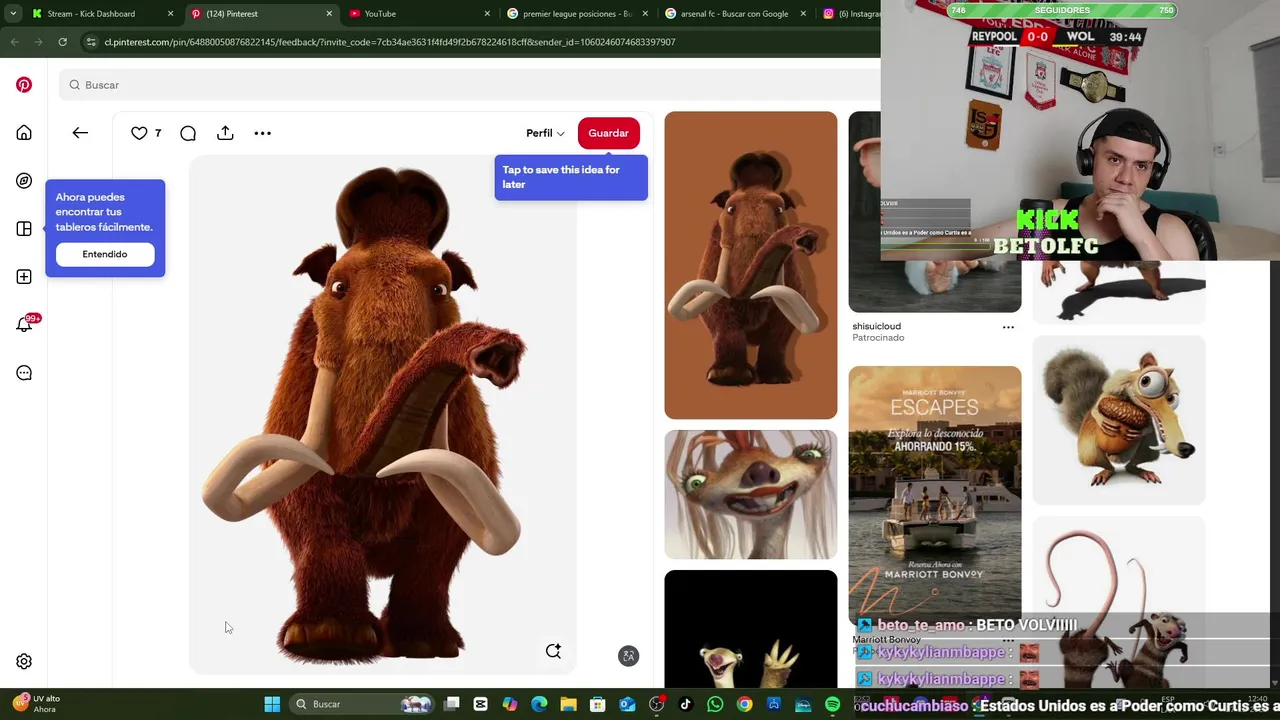Open the Windows Start menu
Image resolution: width=1280 pixels, height=720 pixels.
pos(272,704)
